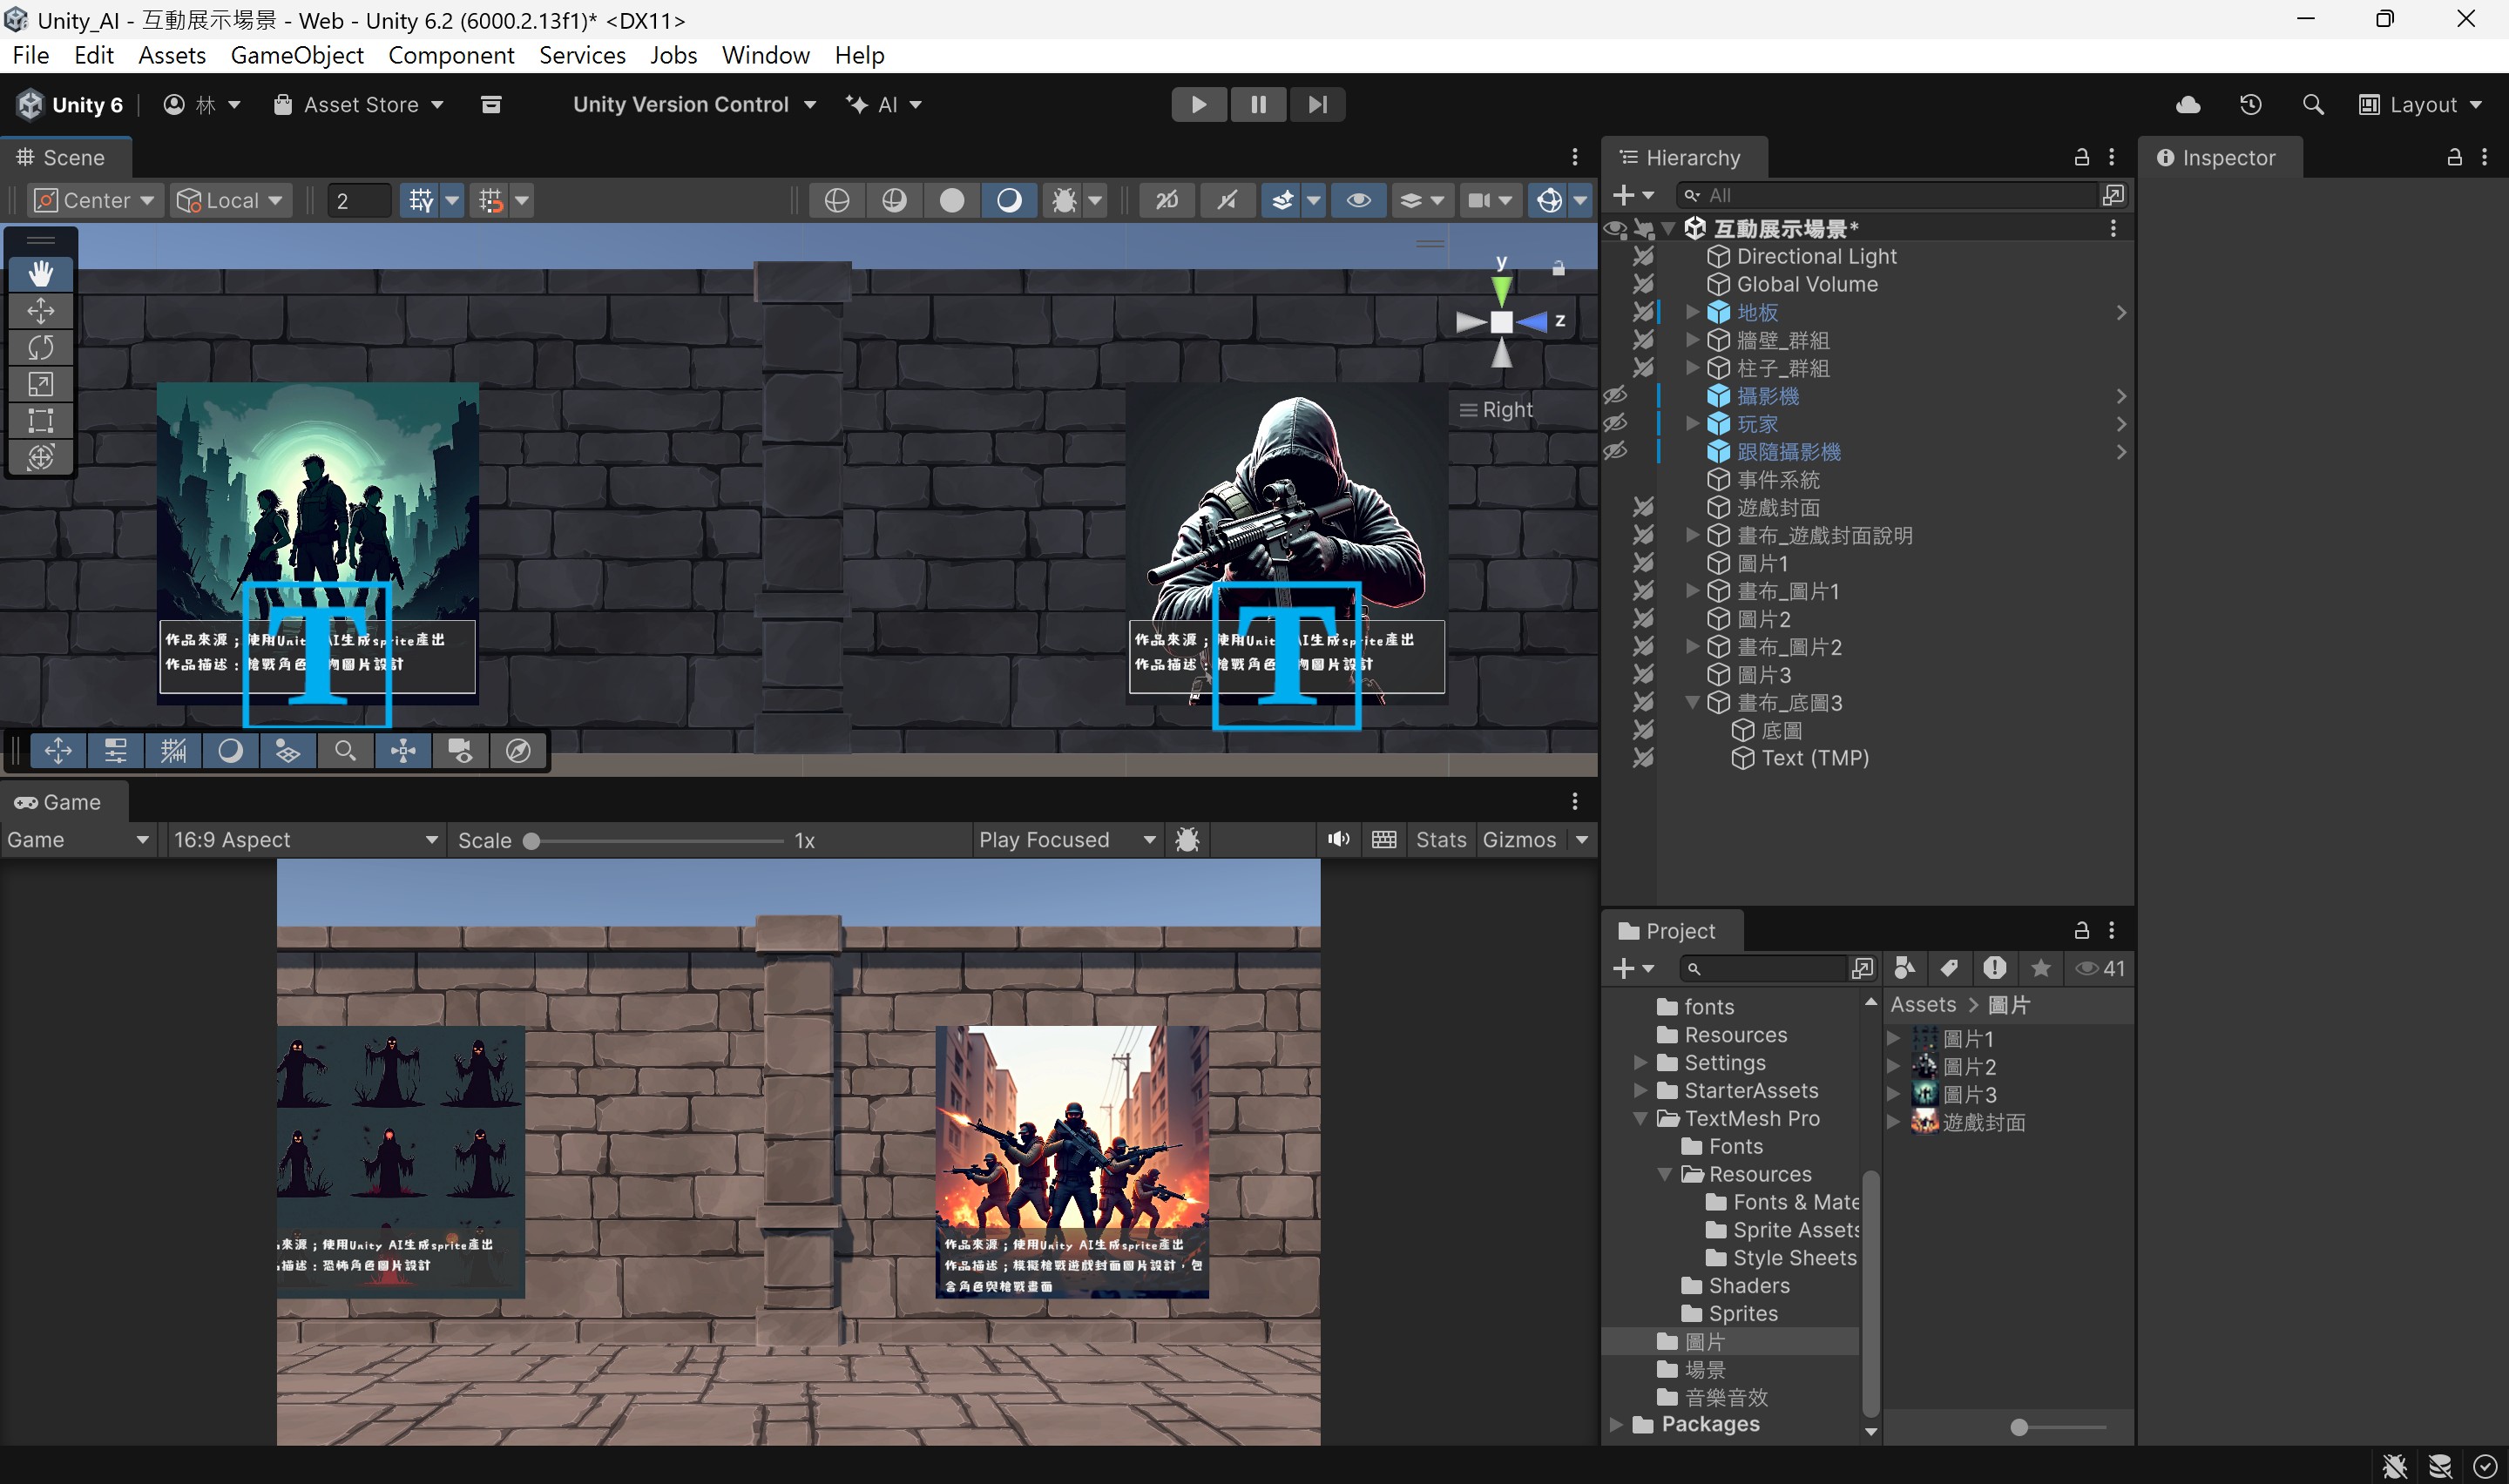Toggle Inspector panel lock
The image size is (2509, 1484).
coord(2454,157)
